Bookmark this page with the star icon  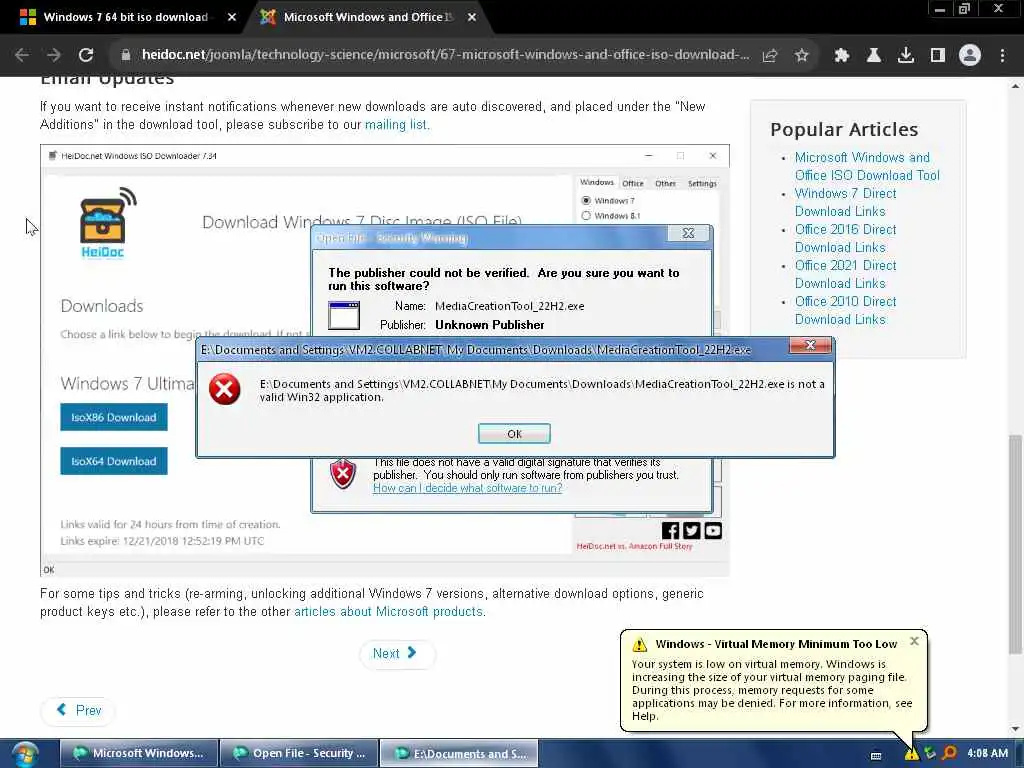click(x=802, y=56)
